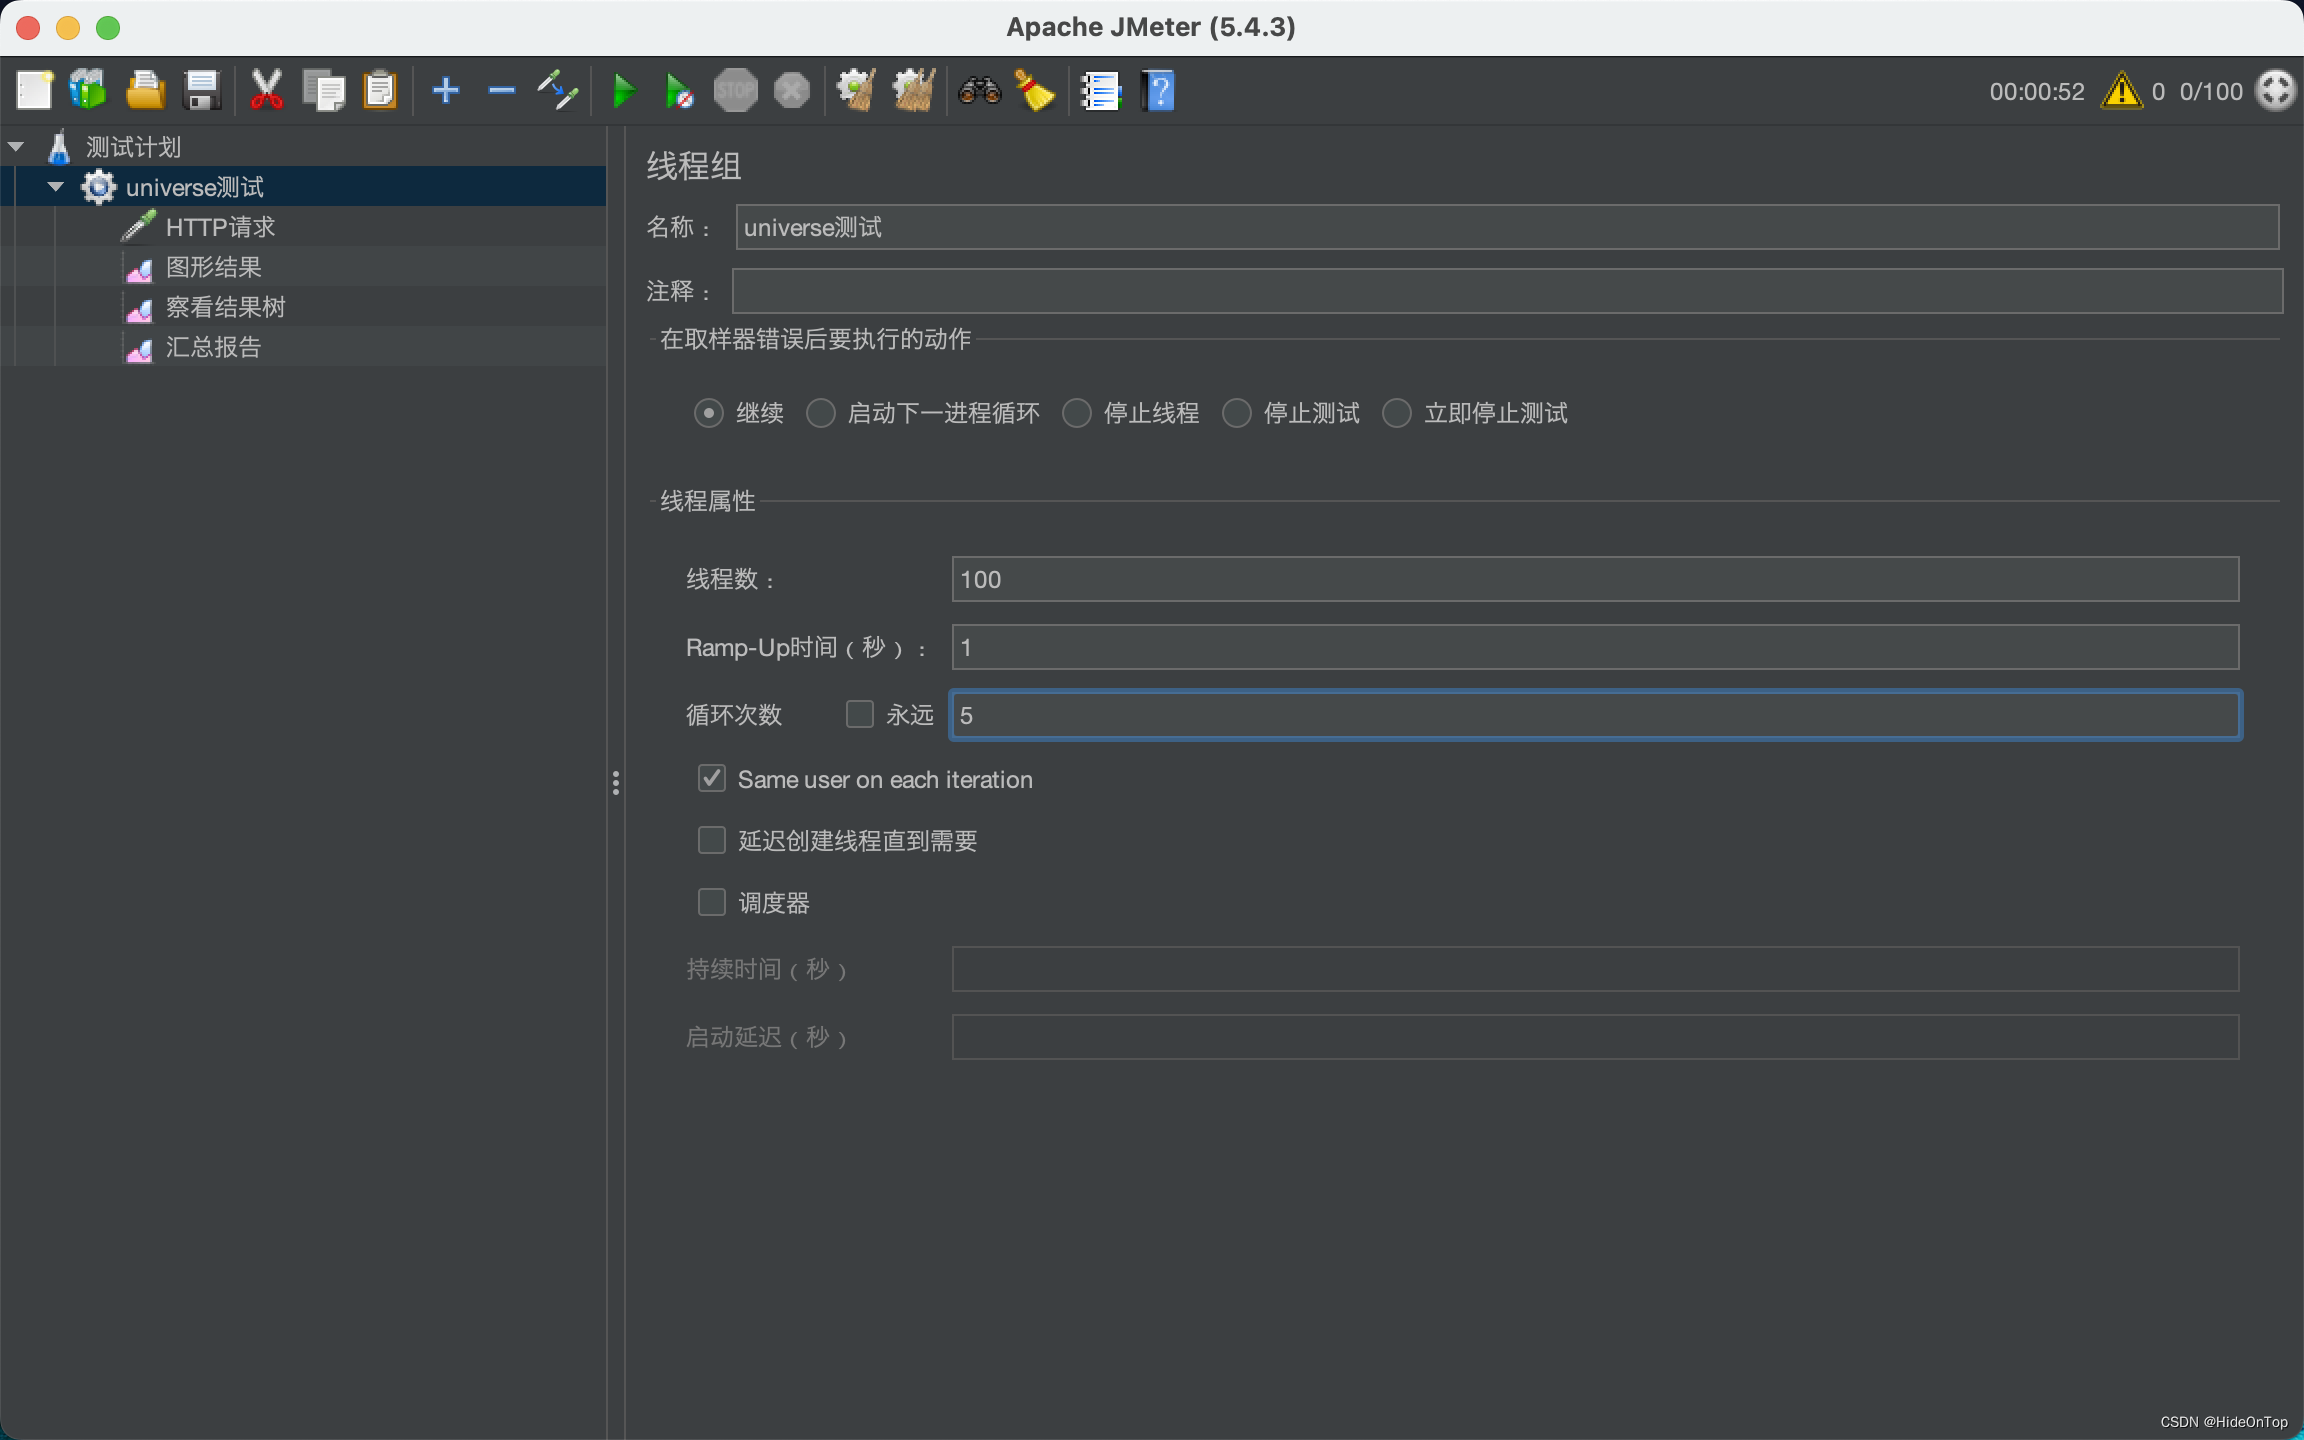This screenshot has height=1440, width=2304.
Task: Select HTTP请求 in the tree
Action: point(220,227)
